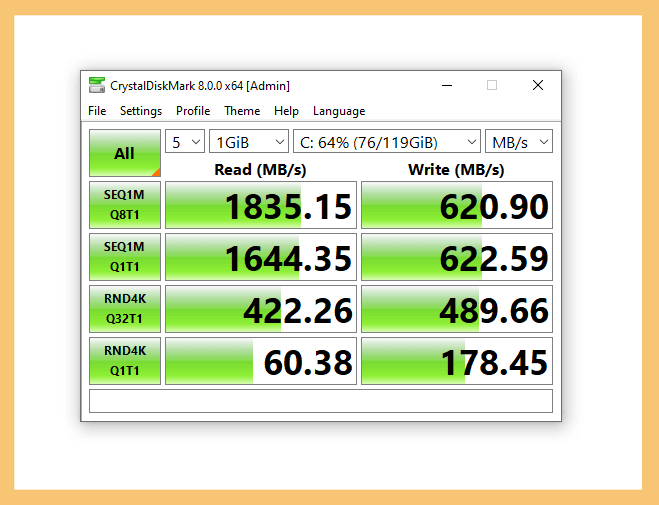Viewport: 659px width, 505px height.
Task: Open the Profile menu
Action: click(x=193, y=111)
